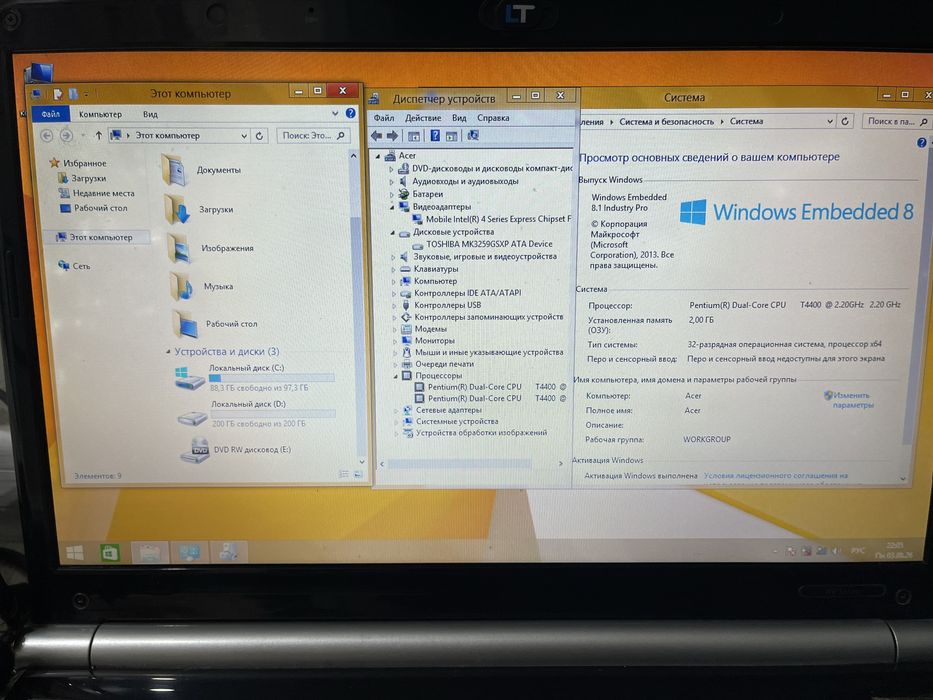Select Сеть in navigation pane
Image resolution: width=933 pixels, height=700 pixels.
pyautogui.click(x=82, y=266)
